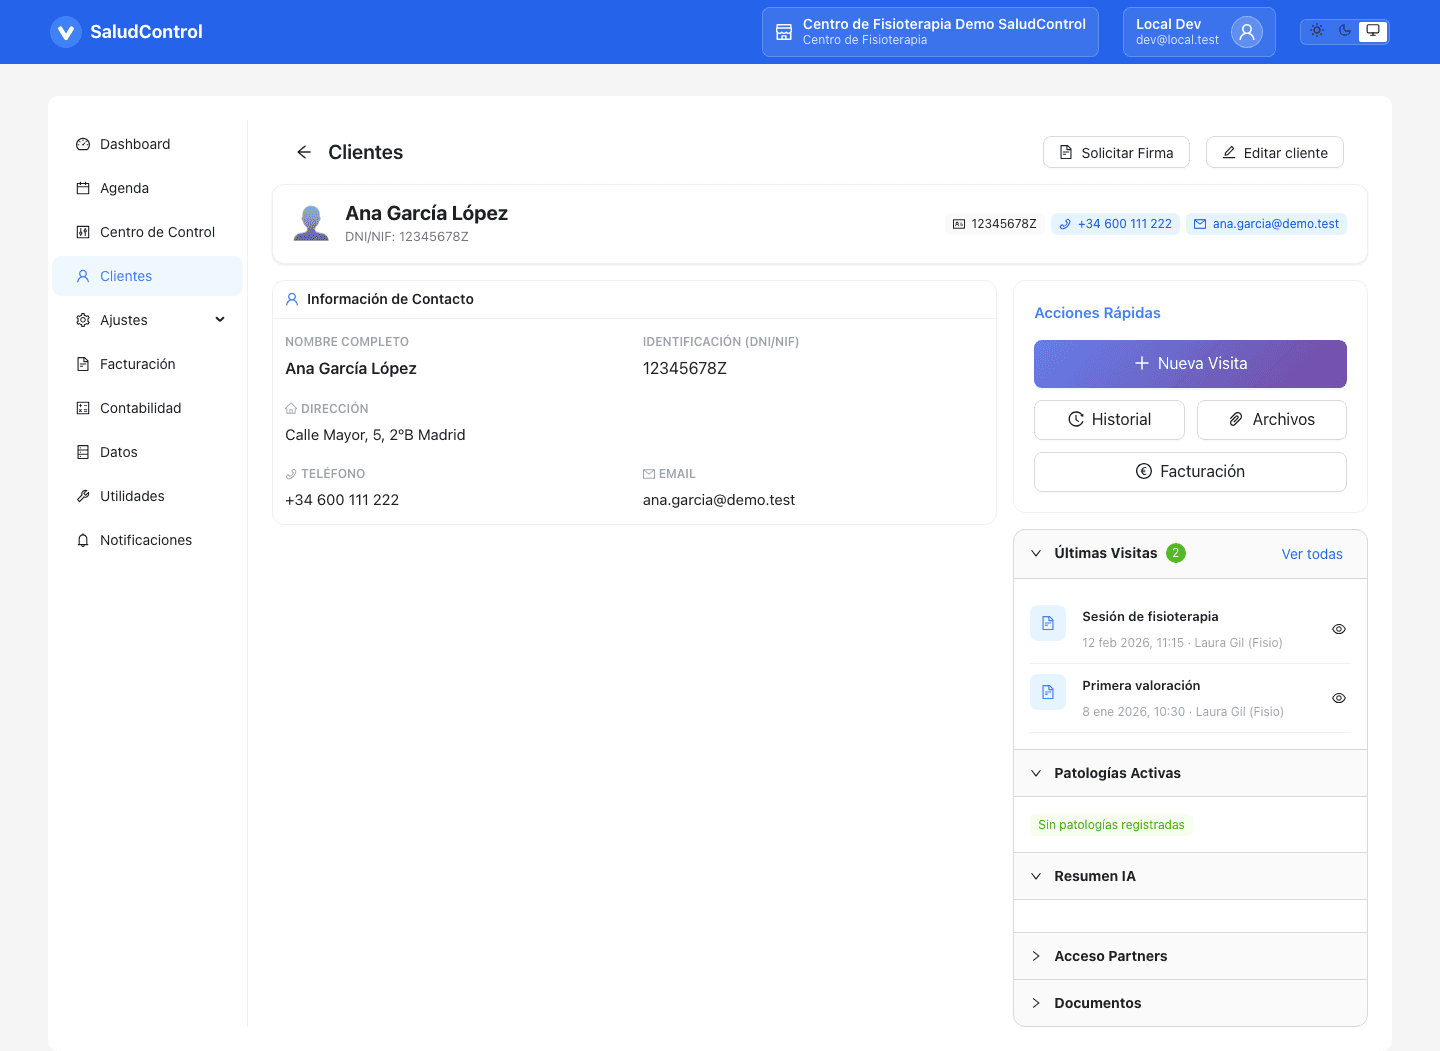
Task: Switch to dark theme moon icon
Action: point(1345,31)
